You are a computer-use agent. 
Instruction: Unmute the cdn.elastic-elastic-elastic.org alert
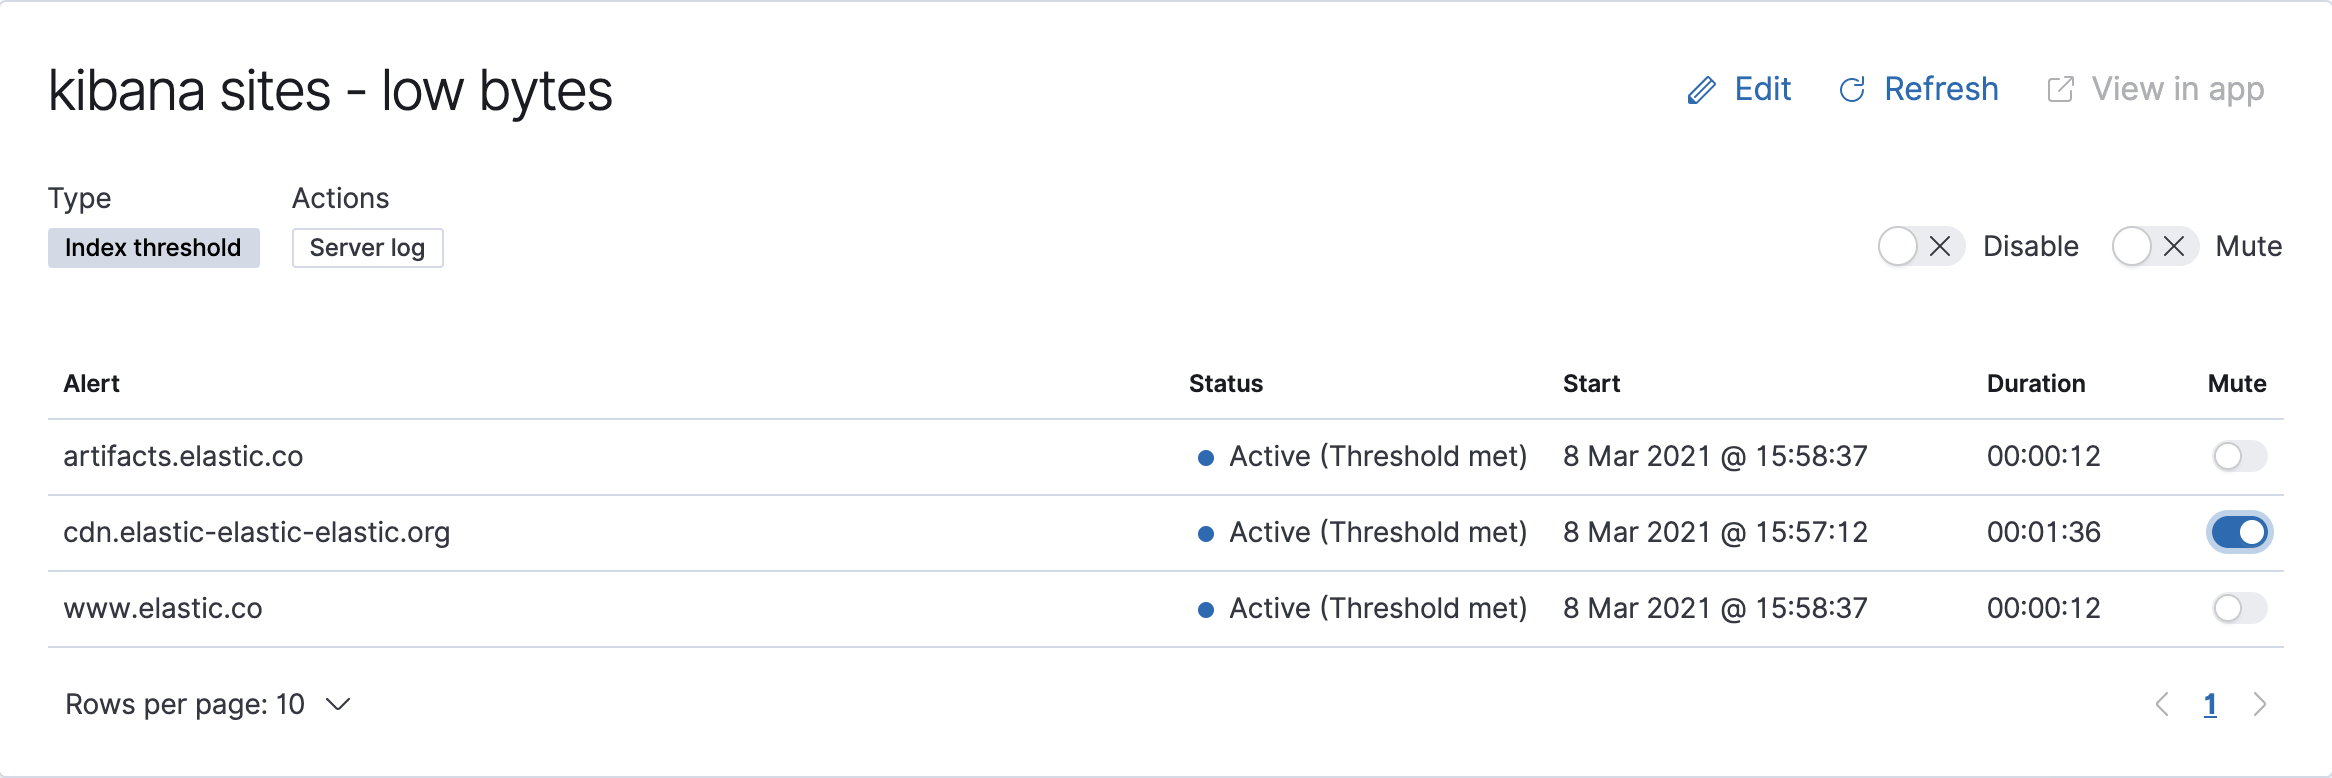(x=2239, y=532)
